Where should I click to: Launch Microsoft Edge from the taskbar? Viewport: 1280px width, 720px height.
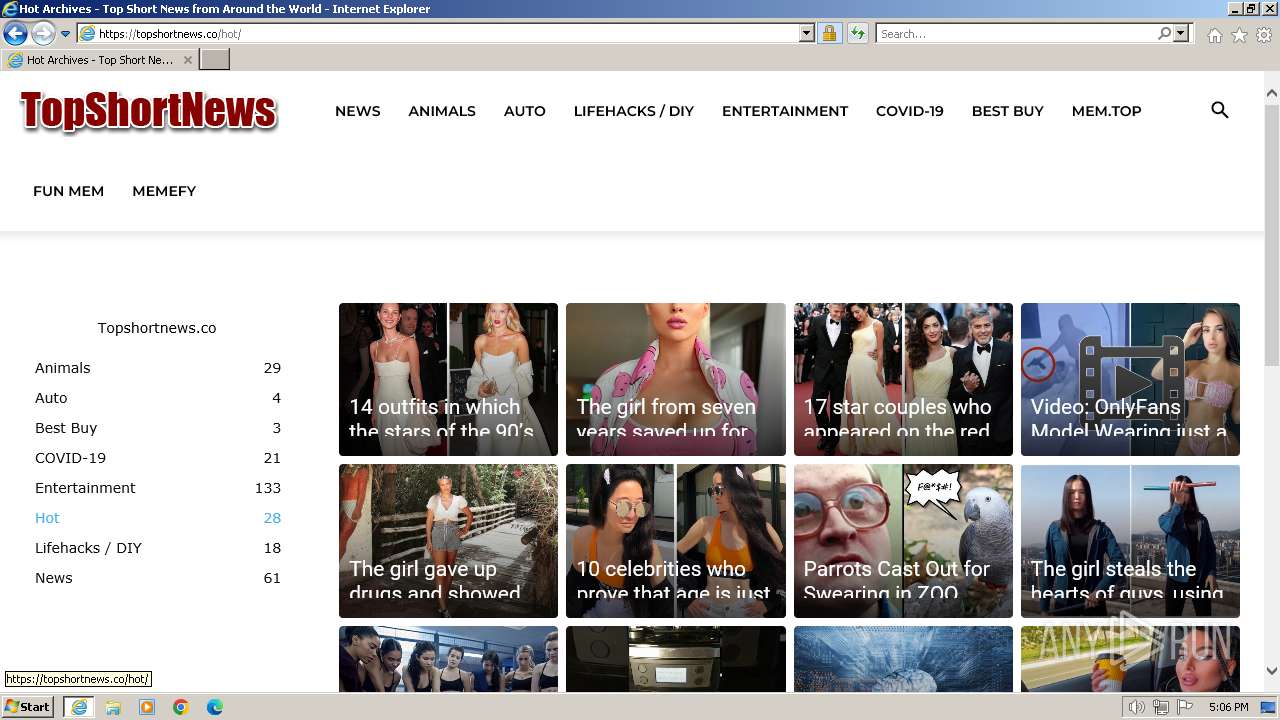[215, 707]
